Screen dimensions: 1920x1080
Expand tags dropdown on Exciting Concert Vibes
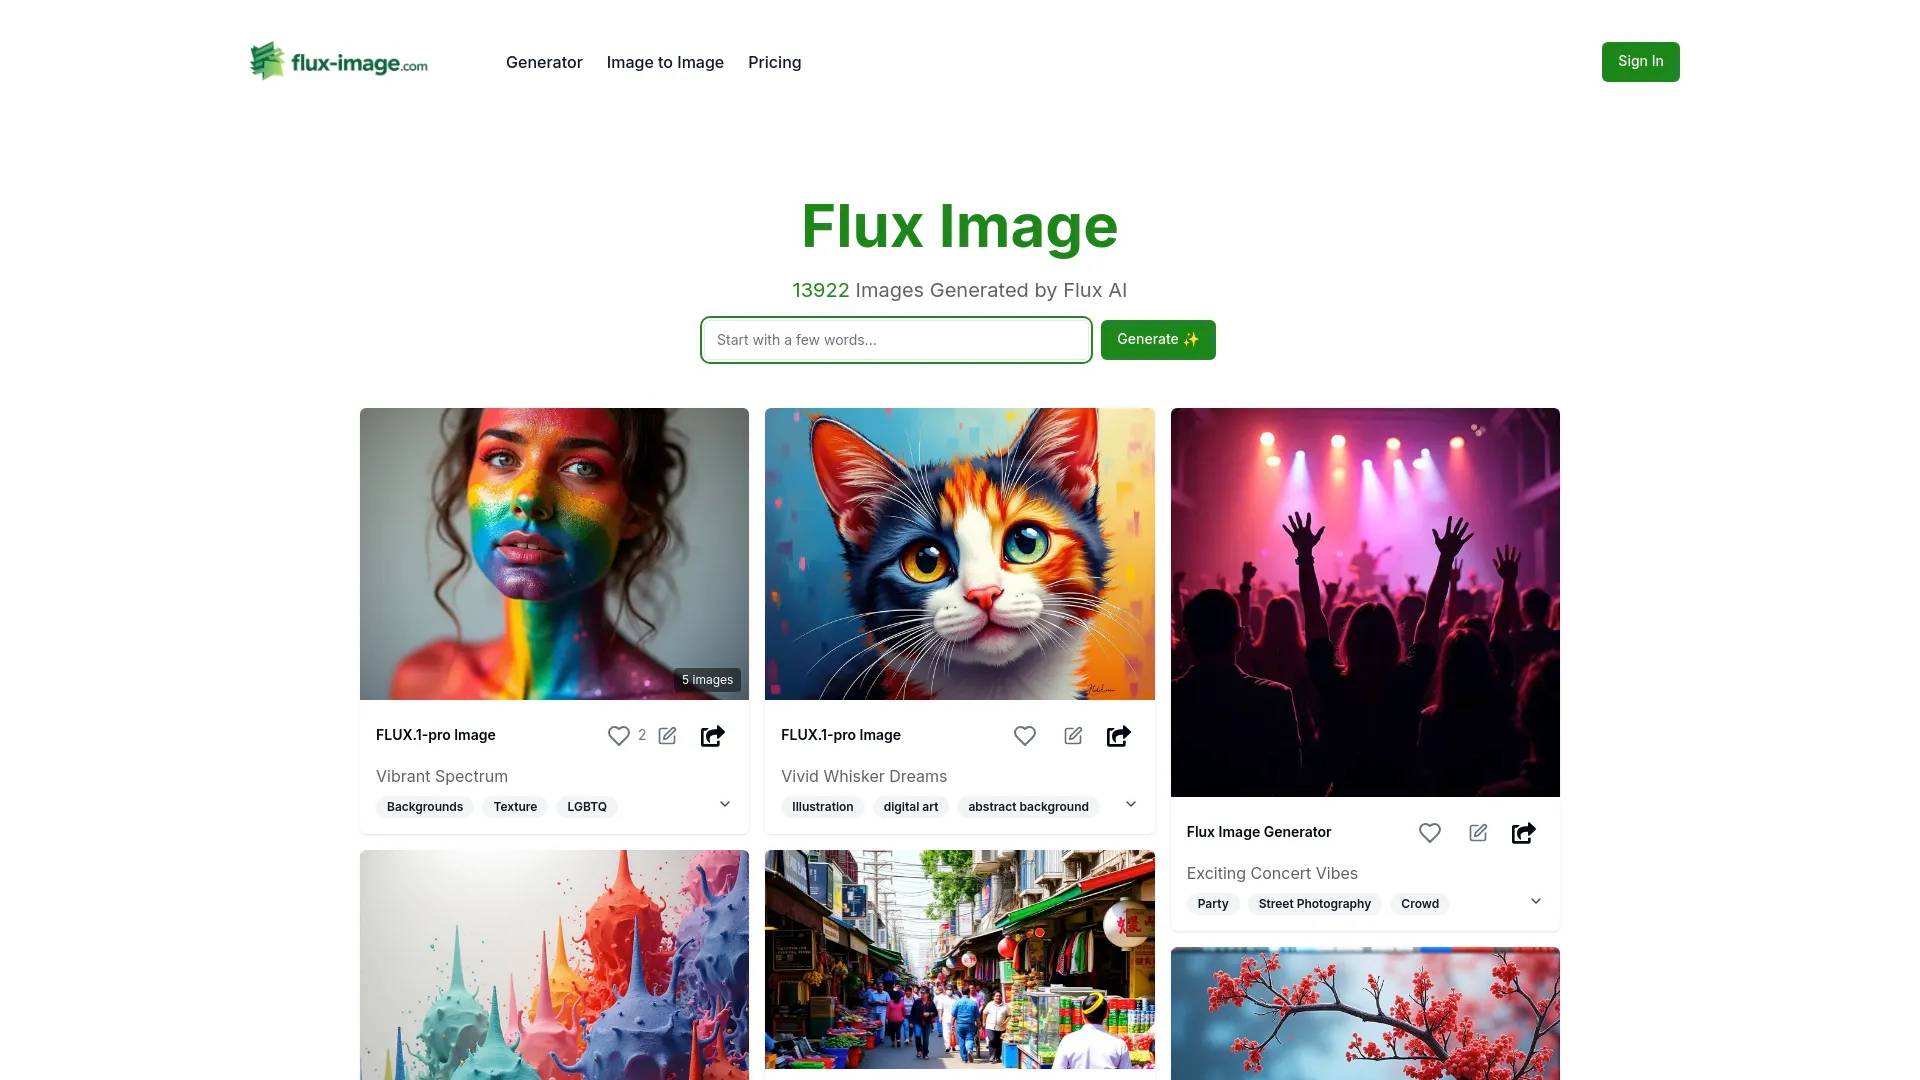click(1534, 902)
